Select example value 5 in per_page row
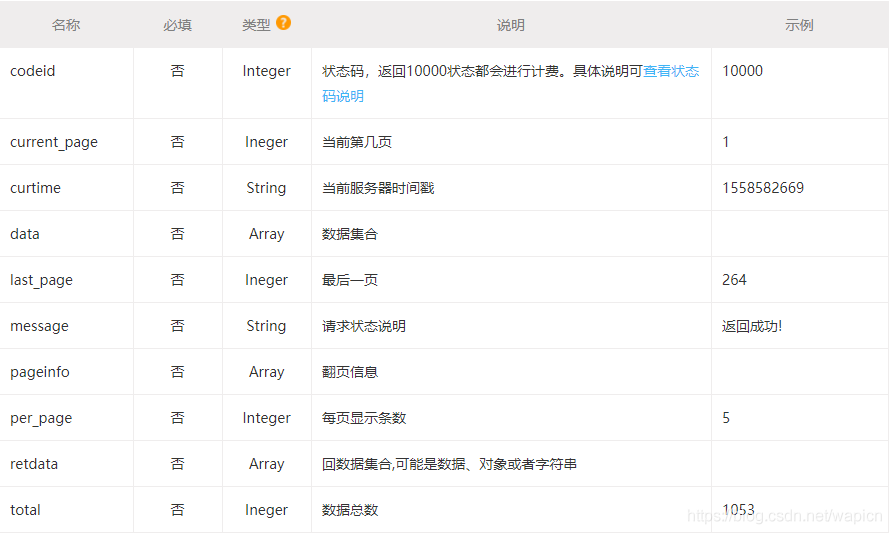This screenshot has width=891, height=534. click(726, 418)
